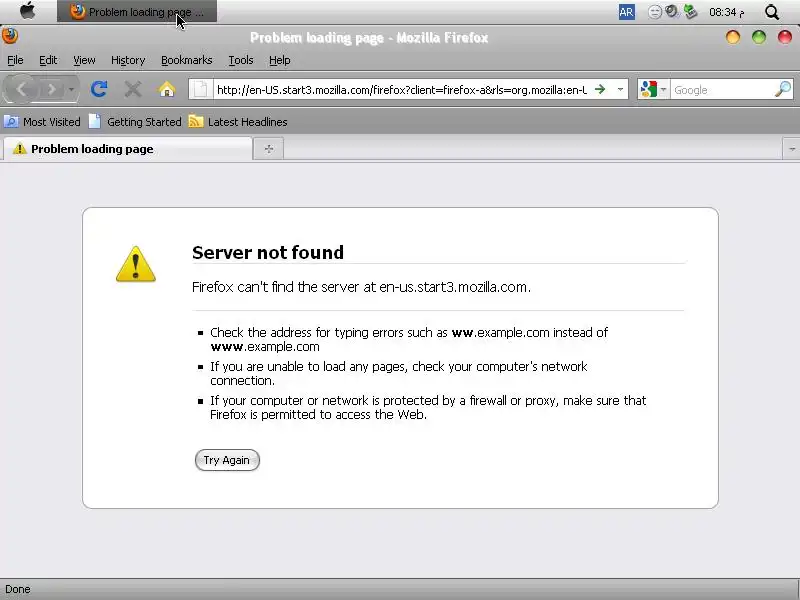Open the History menu
800x600 pixels.
click(128, 60)
